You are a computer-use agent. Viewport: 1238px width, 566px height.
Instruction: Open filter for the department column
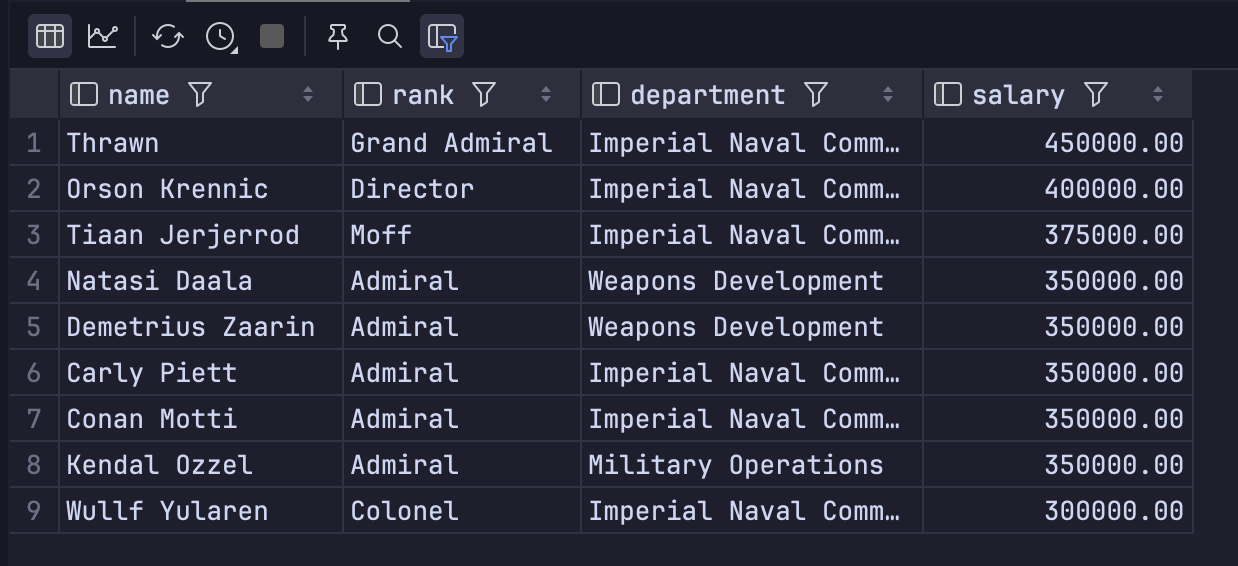pyautogui.click(x=816, y=94)
